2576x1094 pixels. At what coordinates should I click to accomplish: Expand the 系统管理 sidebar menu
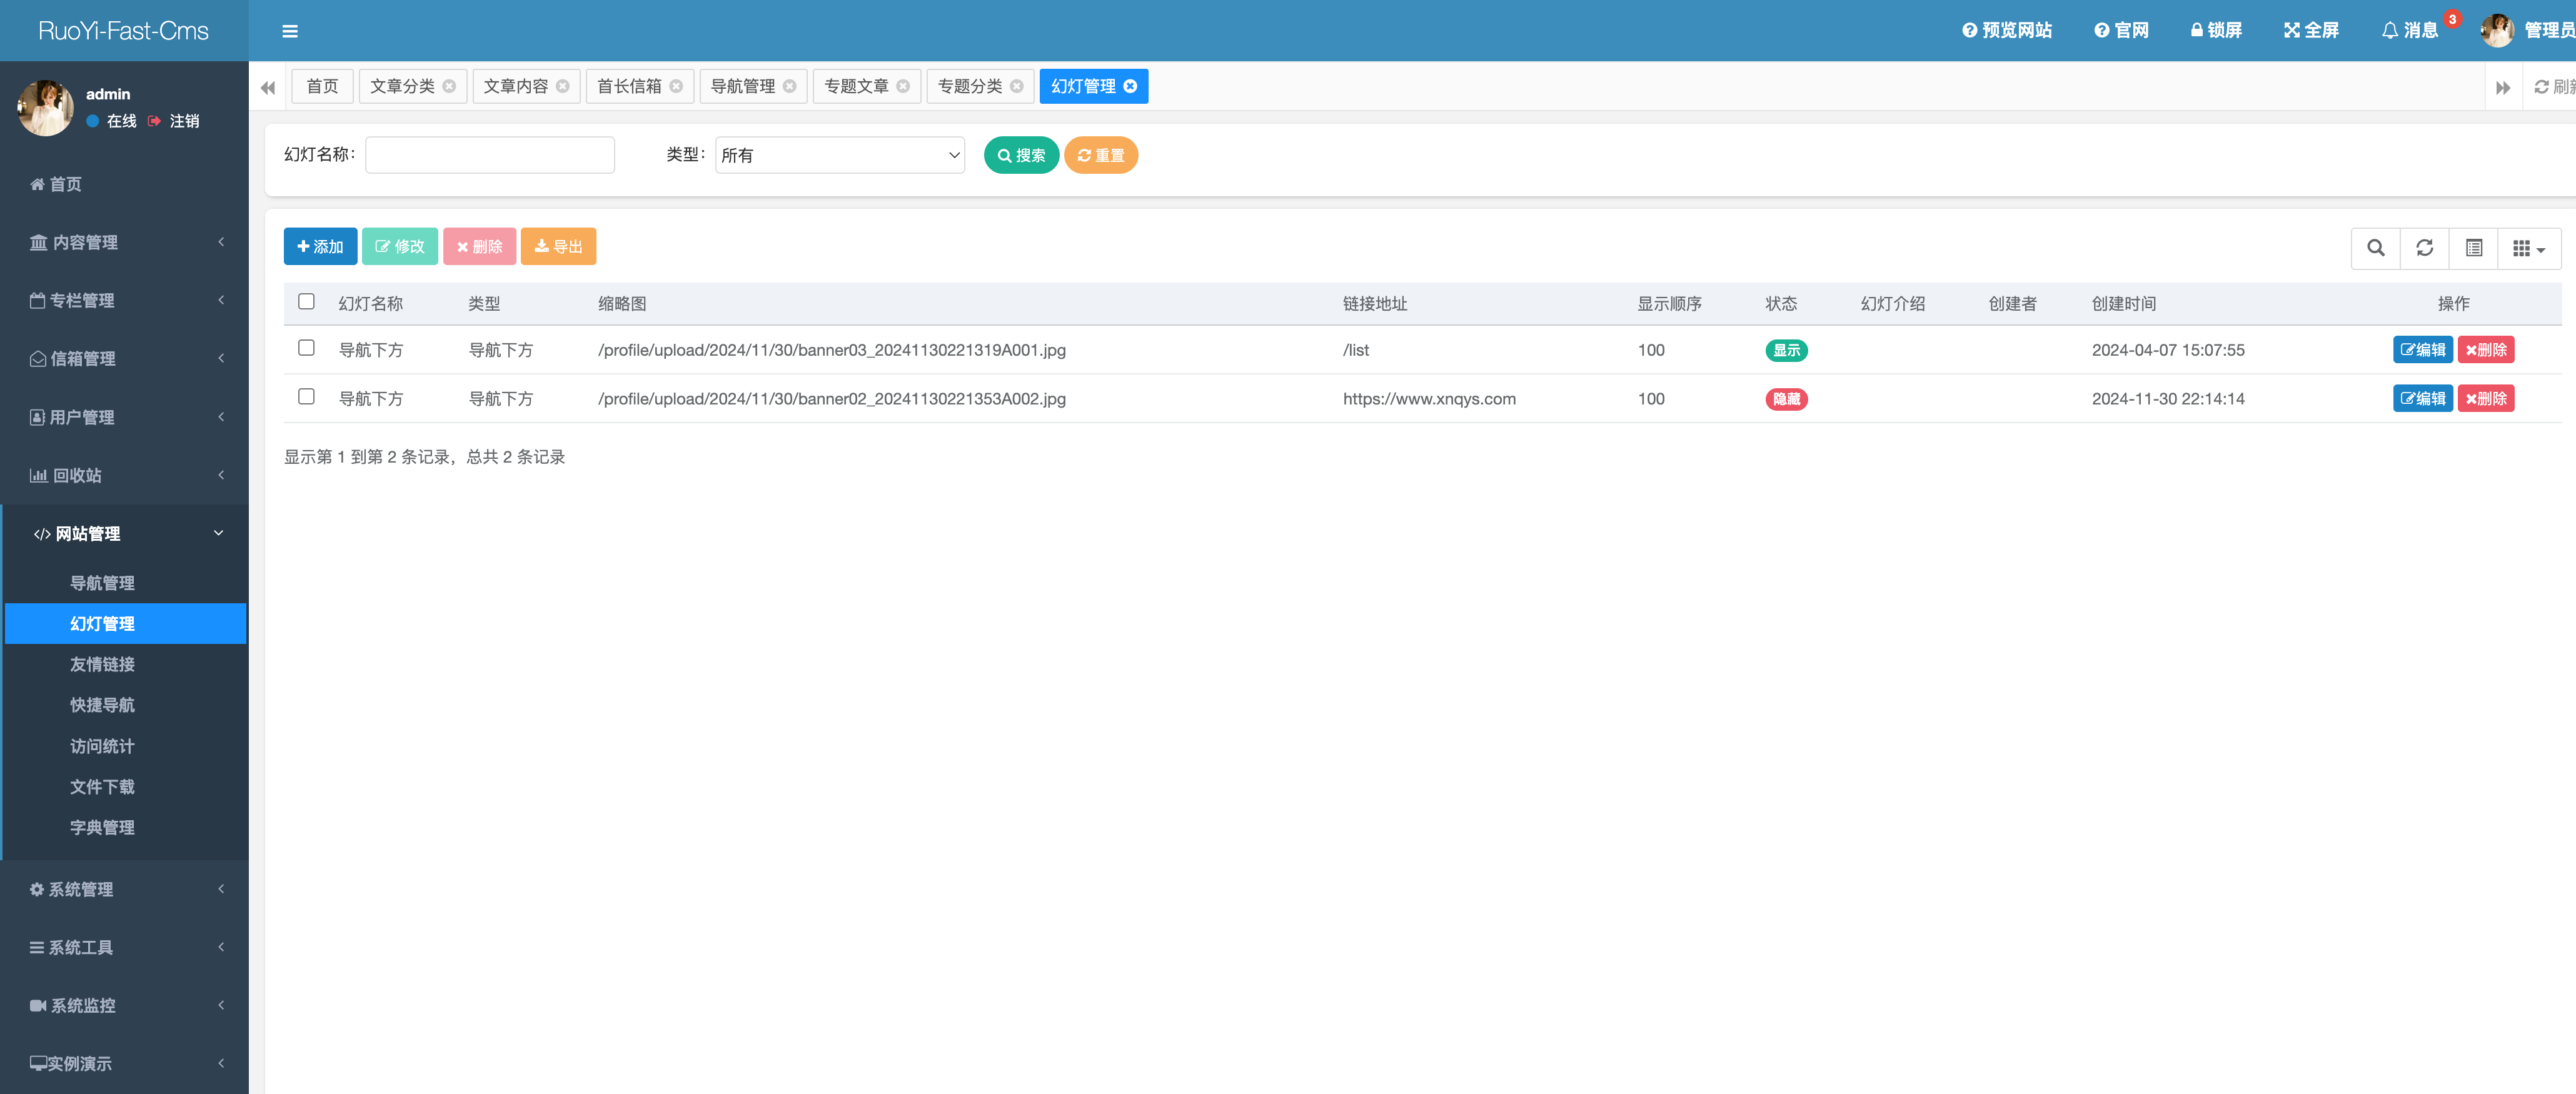coord(124,889)
